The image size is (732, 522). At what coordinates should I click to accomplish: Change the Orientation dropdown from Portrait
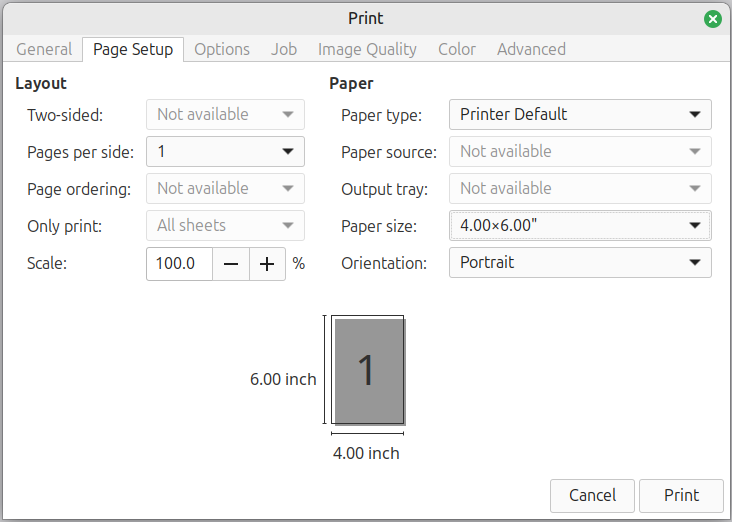tap(580, 262)
